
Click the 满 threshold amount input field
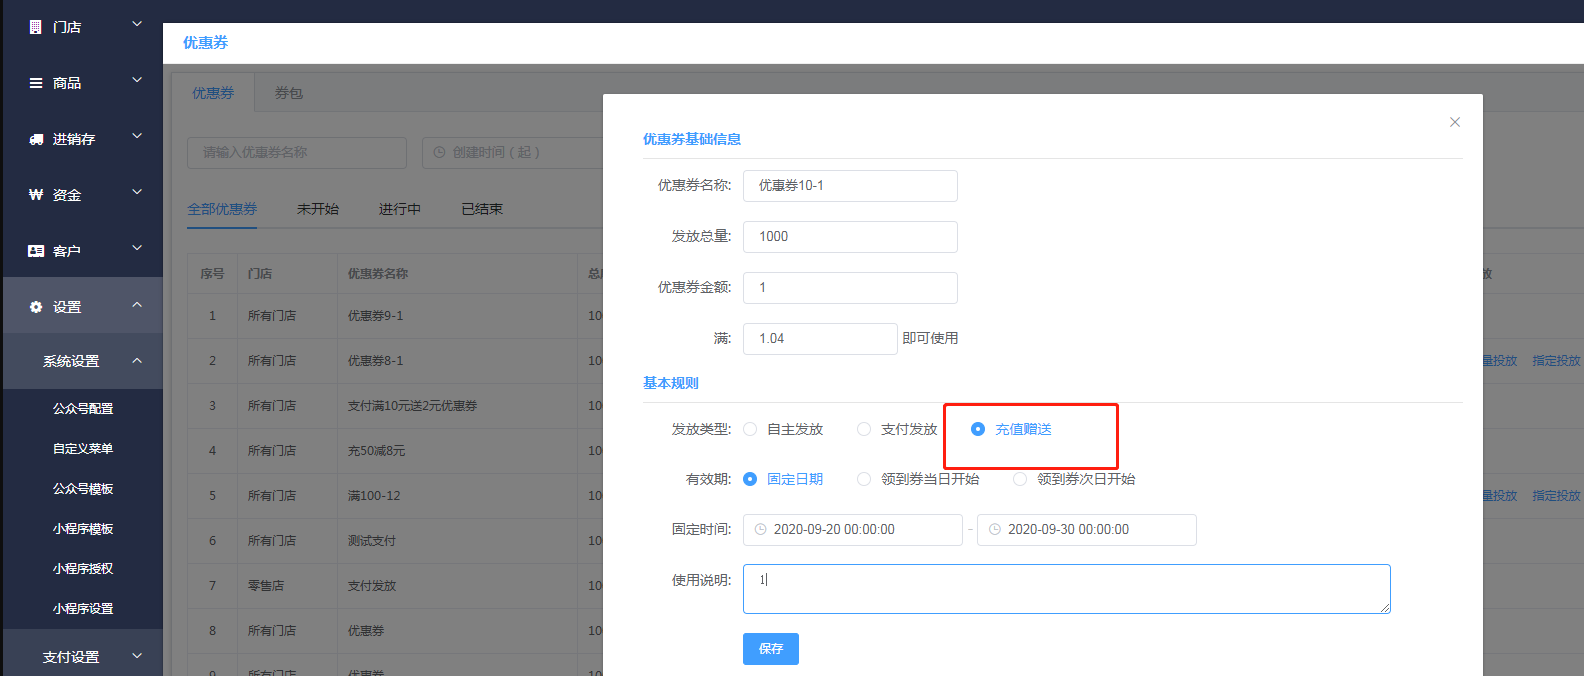820,339
